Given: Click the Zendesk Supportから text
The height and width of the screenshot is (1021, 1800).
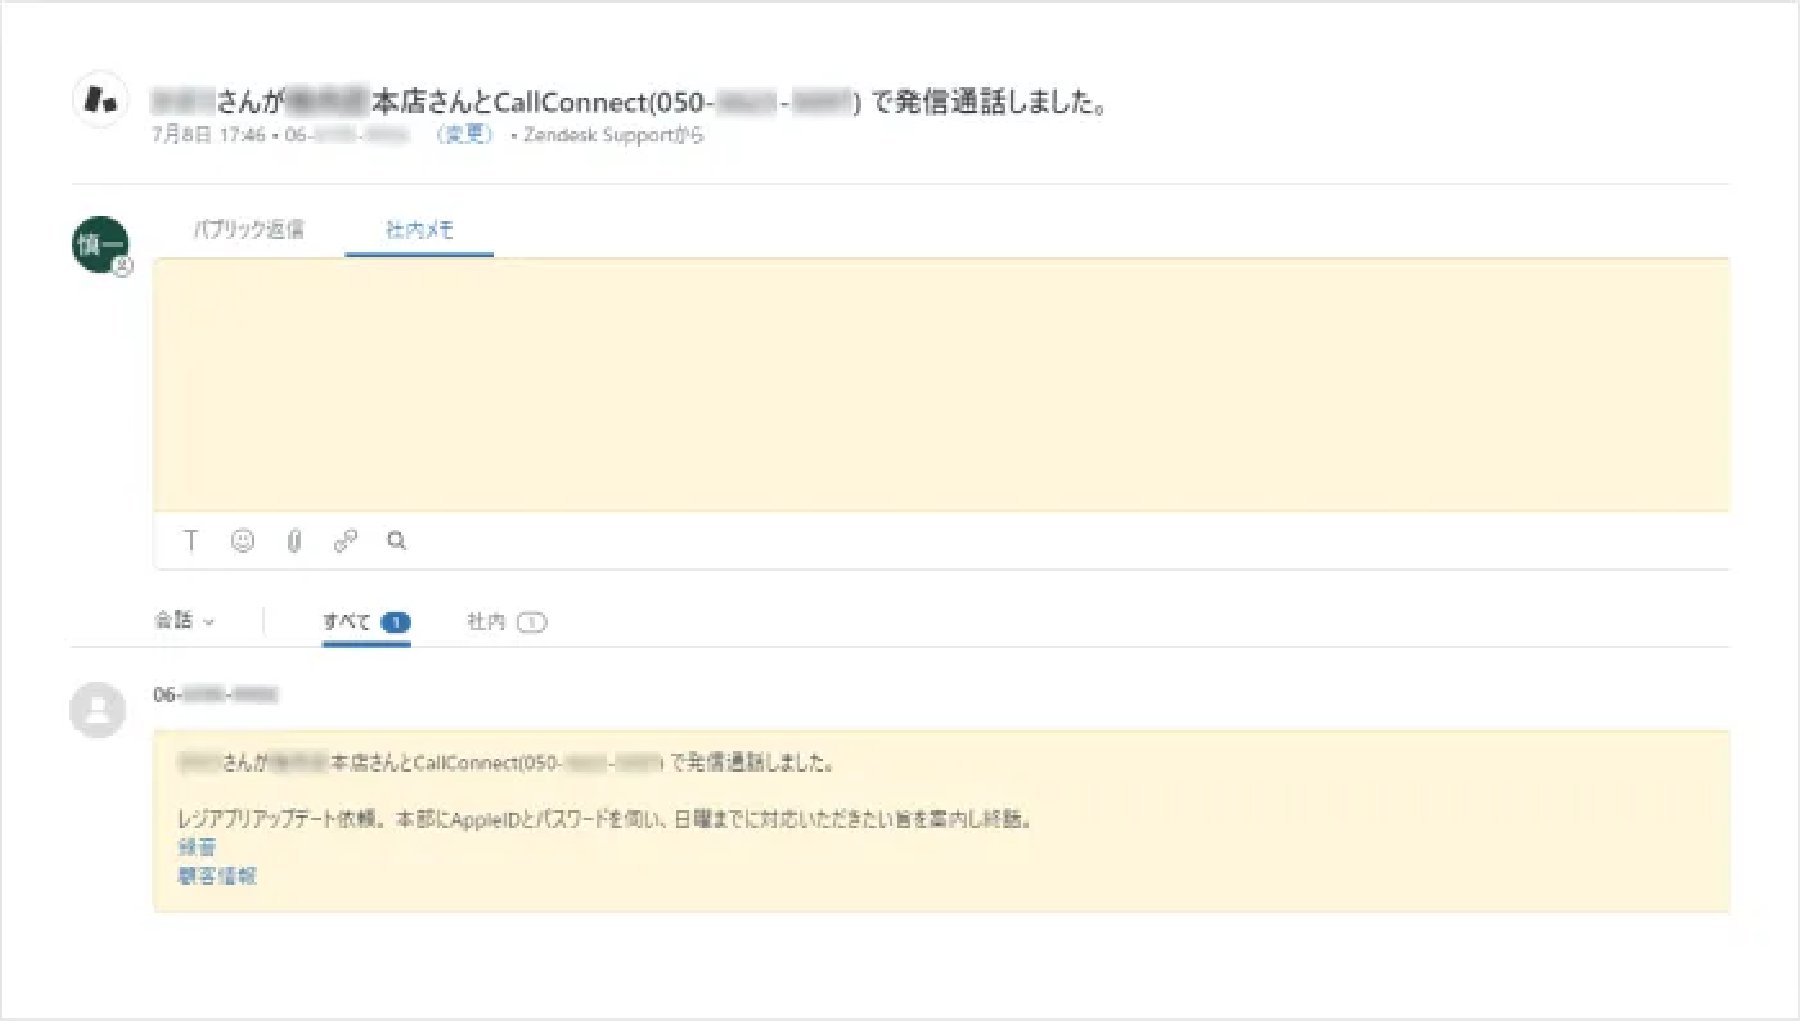Looking at the screenshot, I should pos(614,135).
